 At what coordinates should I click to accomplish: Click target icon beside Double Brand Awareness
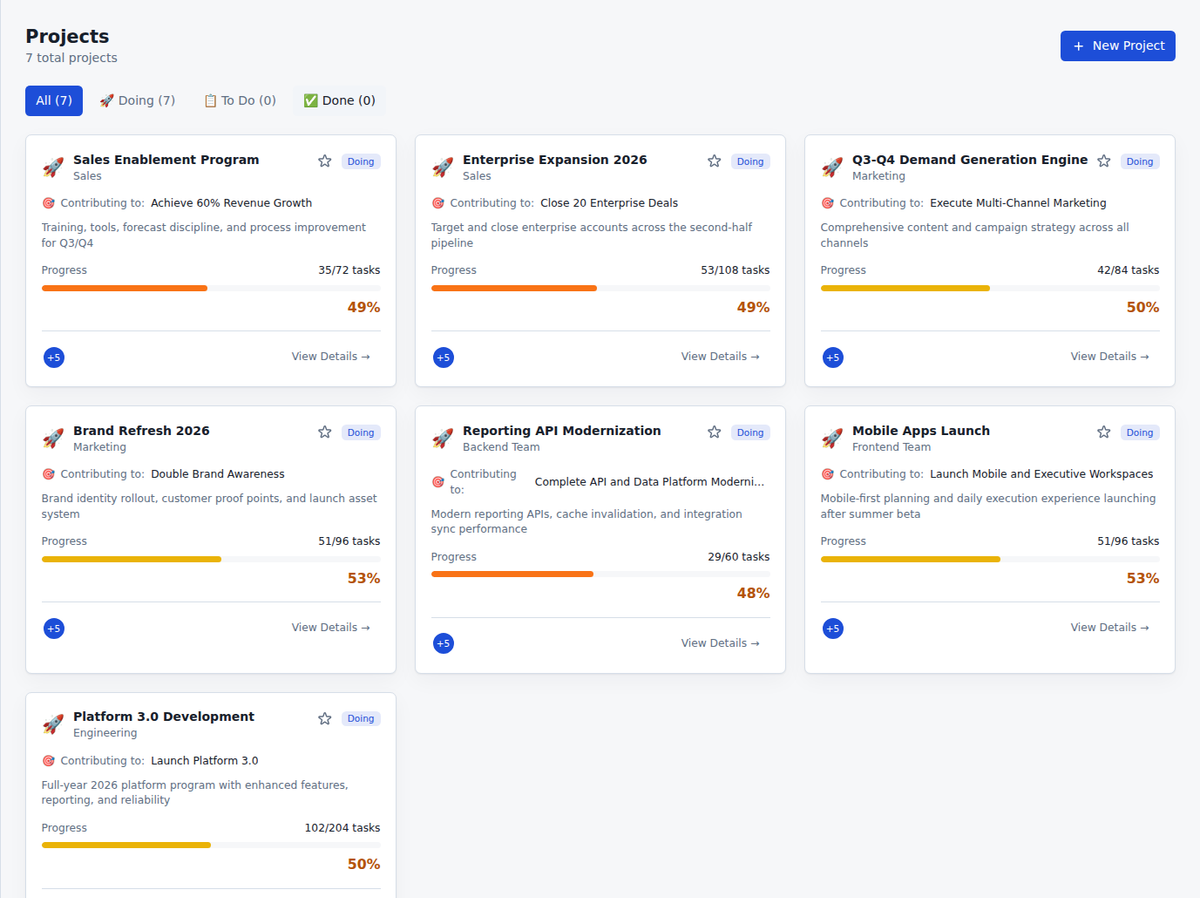(48, 474)
